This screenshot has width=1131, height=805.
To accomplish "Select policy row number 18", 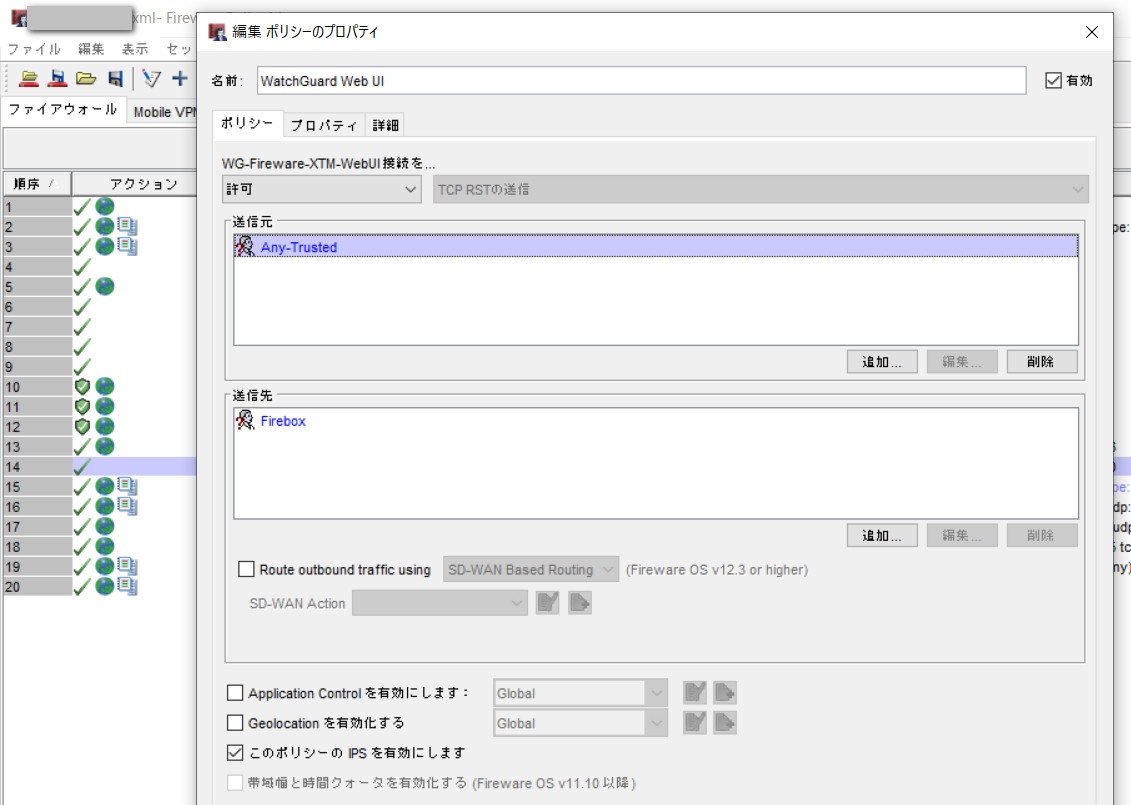I will coord(38,547).
